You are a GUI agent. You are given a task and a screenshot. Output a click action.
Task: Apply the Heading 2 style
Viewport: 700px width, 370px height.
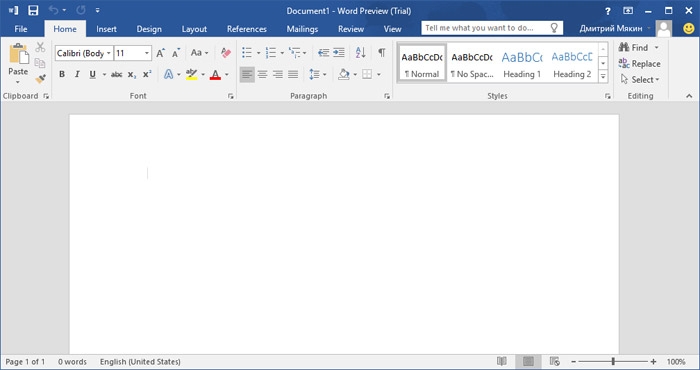point(572,63)
